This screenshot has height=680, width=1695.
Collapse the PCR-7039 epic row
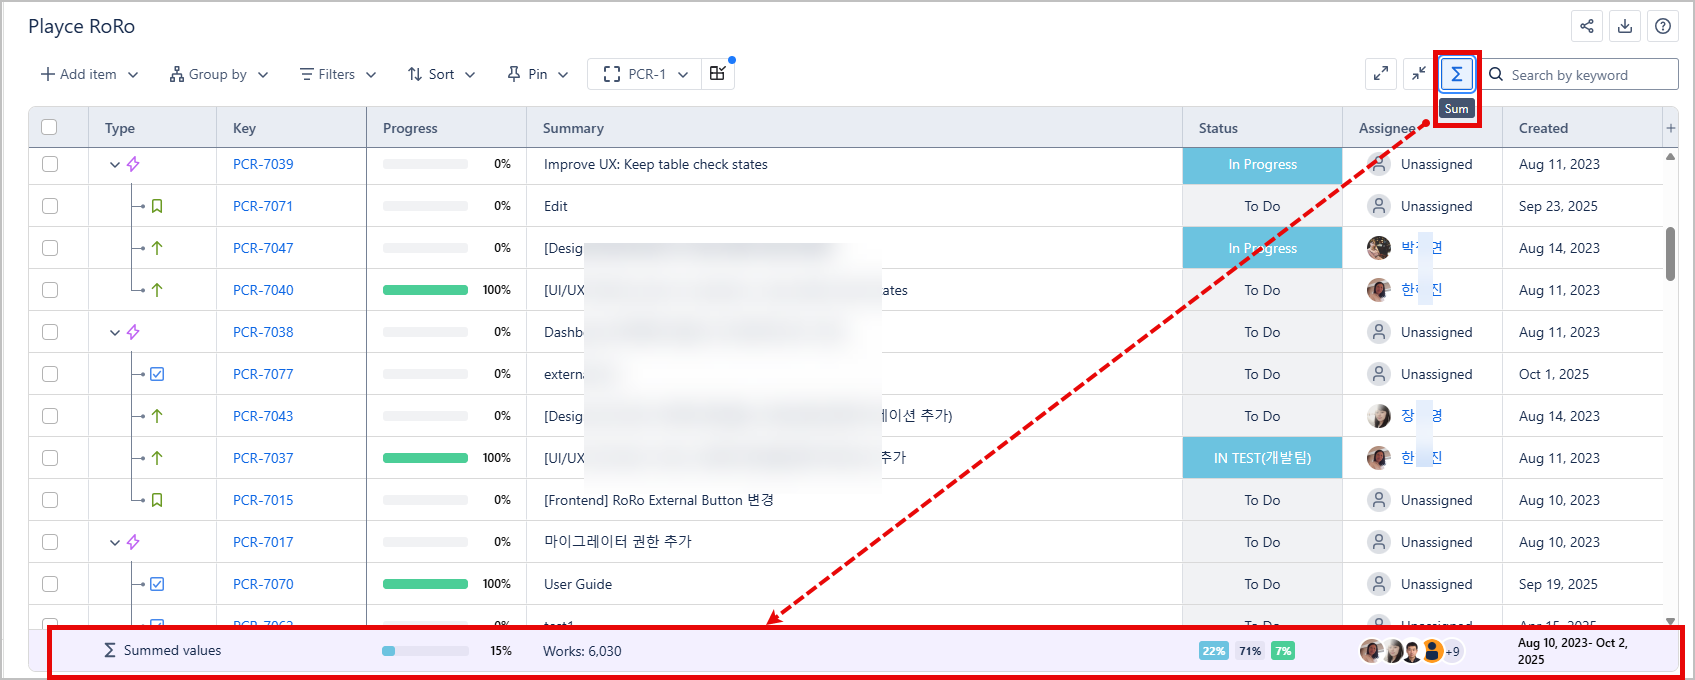[x=114, y=164]
